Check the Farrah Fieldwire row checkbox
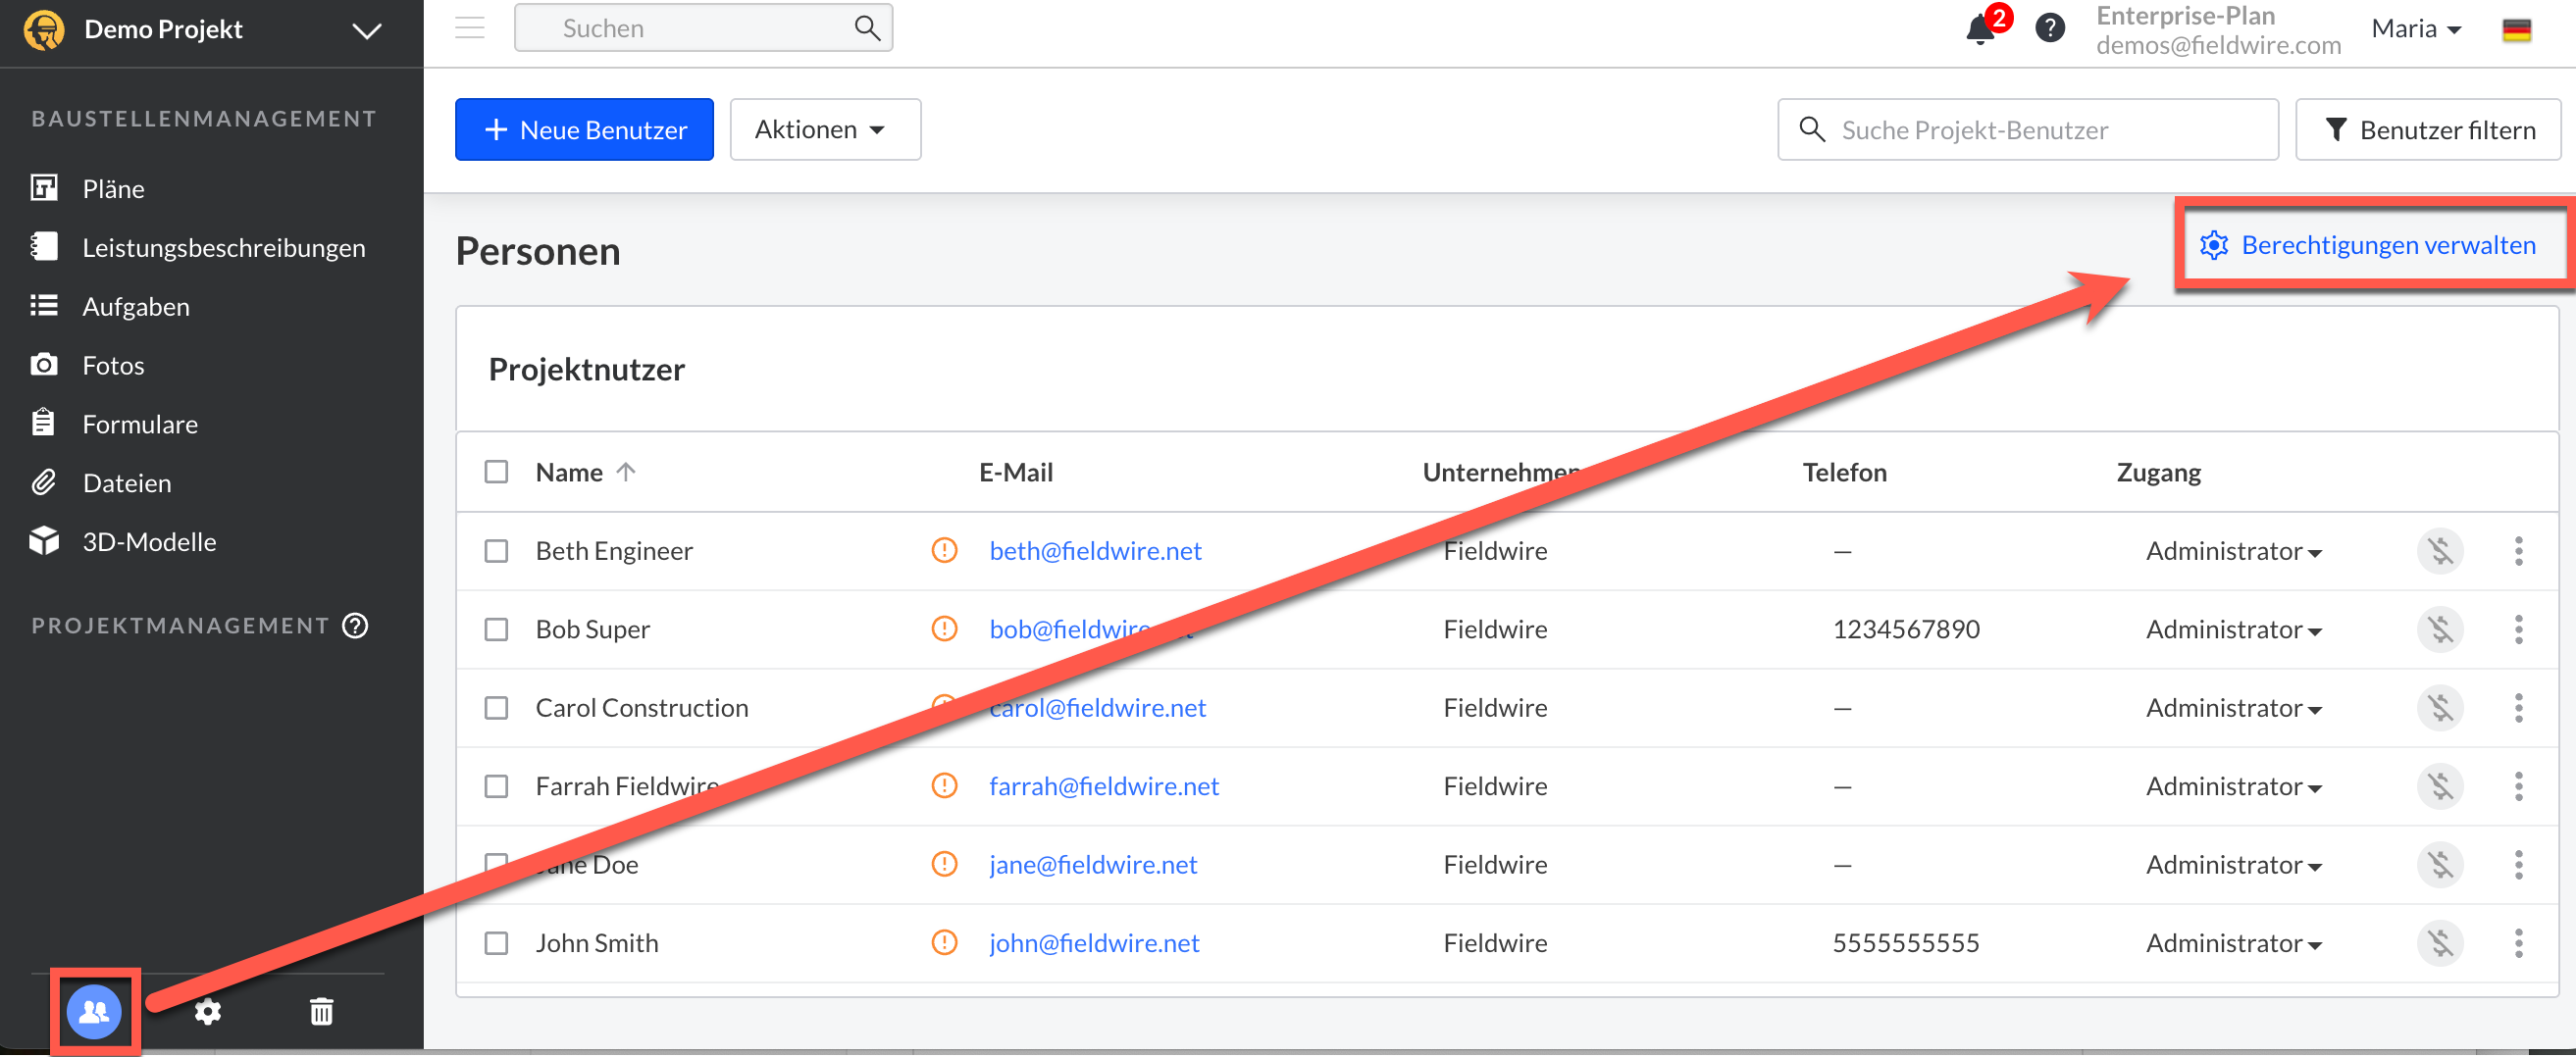 [x=496, y=787]
